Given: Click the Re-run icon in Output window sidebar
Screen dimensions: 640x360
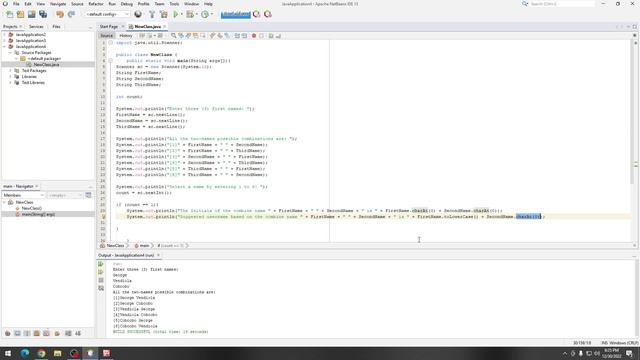Looking at the screenshot, I should click(101, 264).
